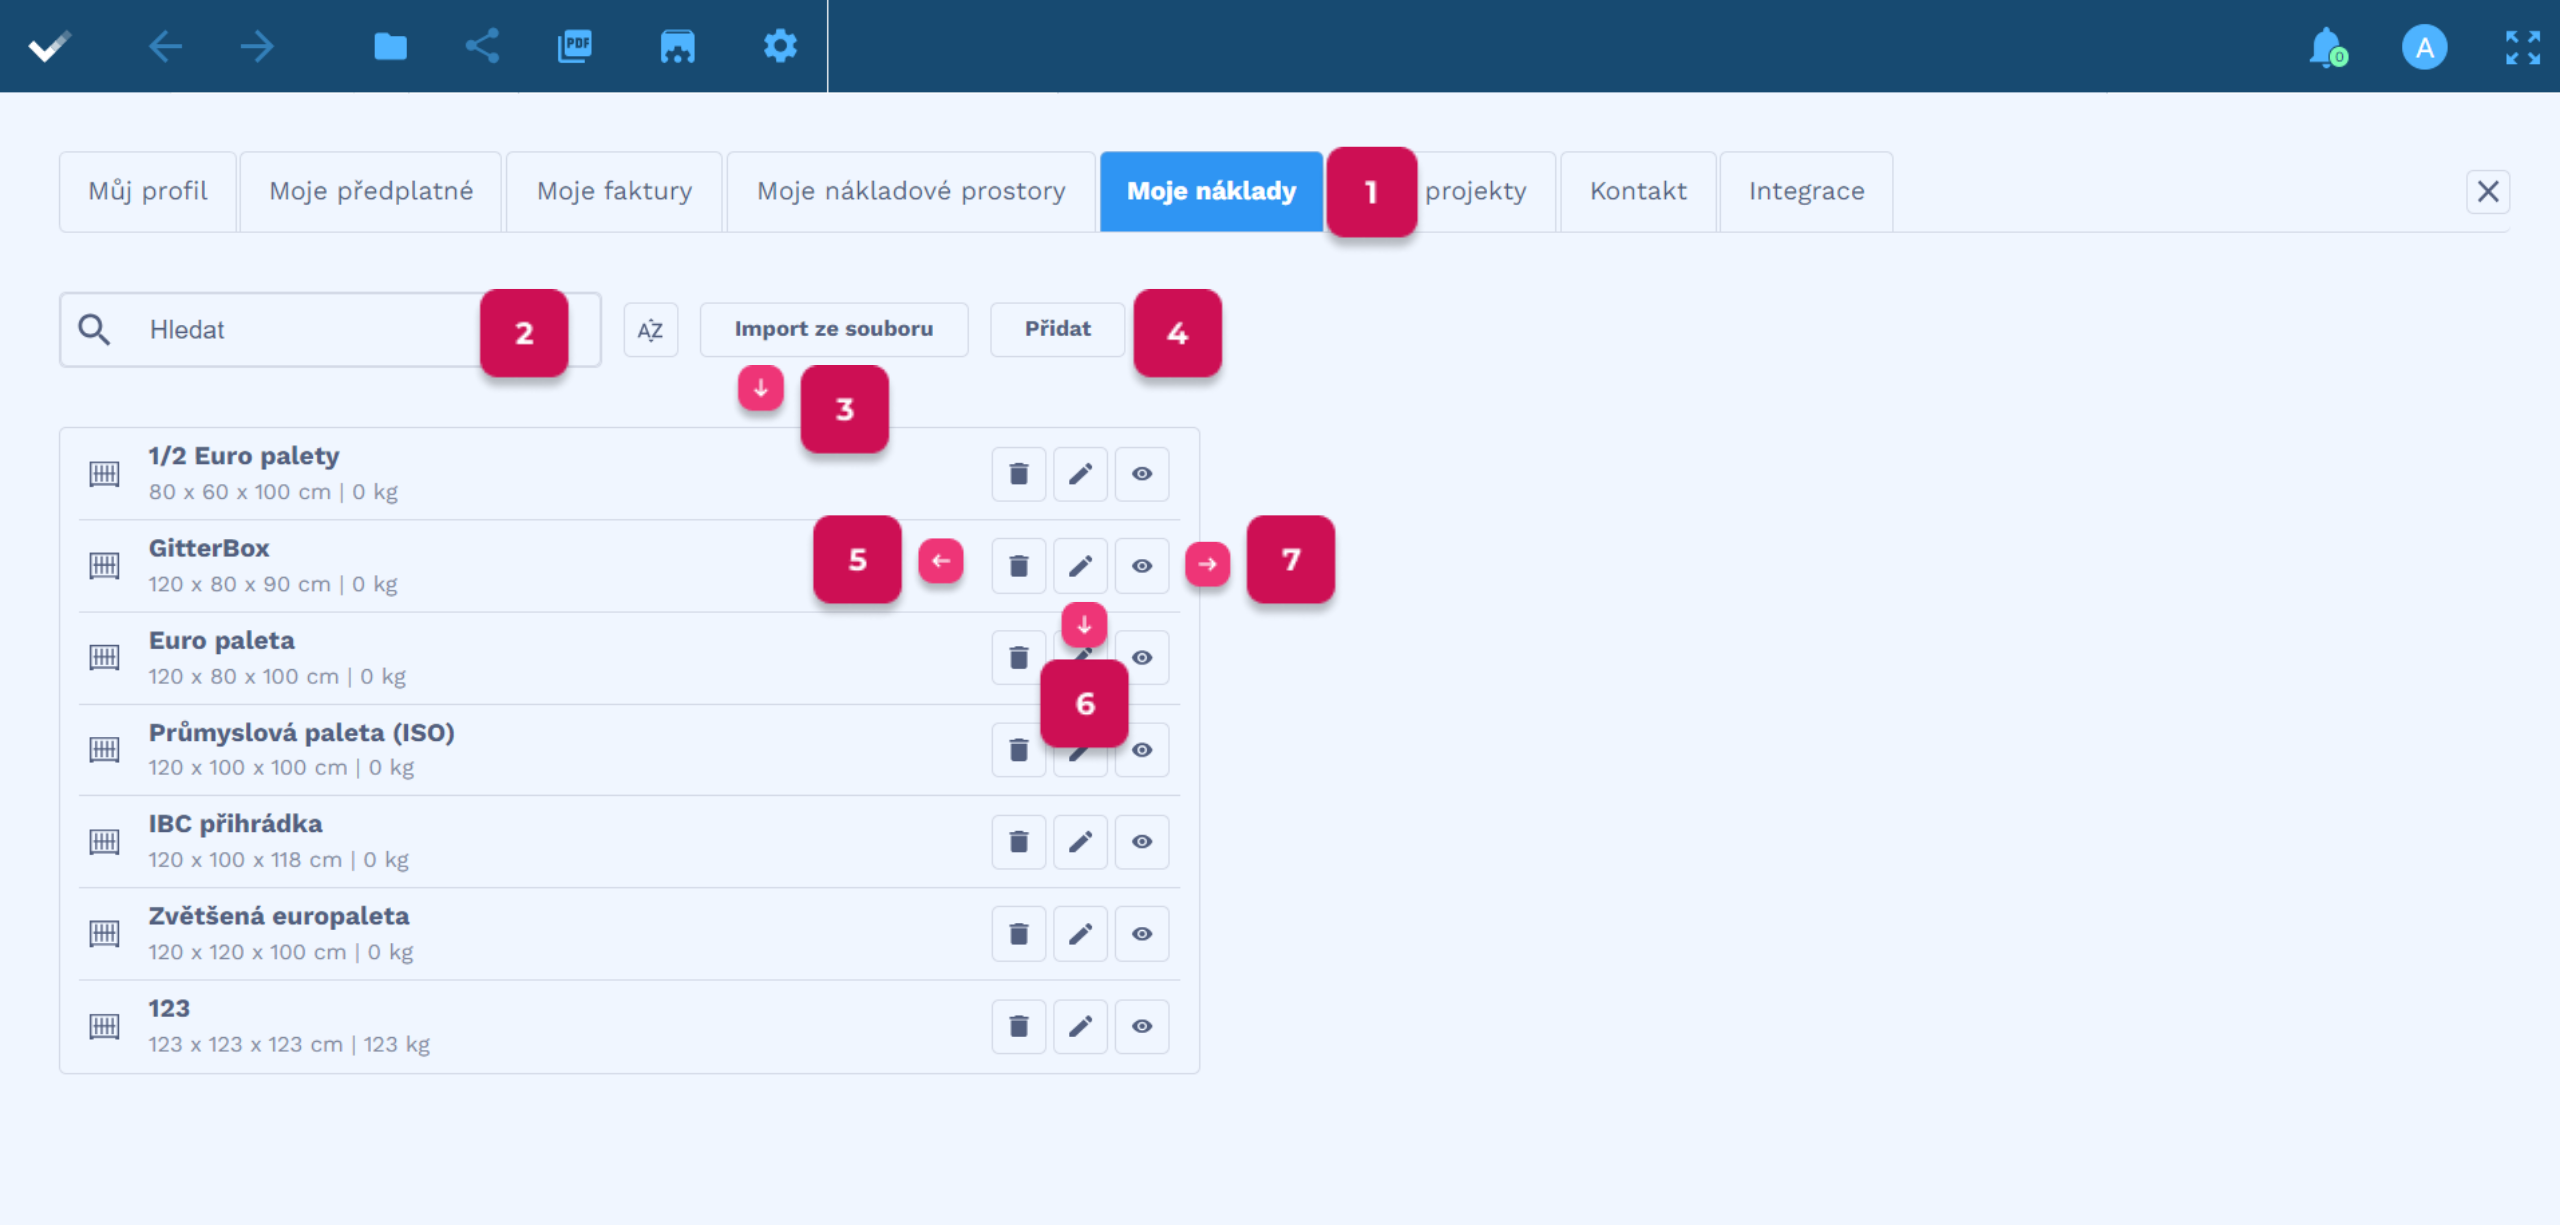The image size is (2560, 1225).
Task: Open the user avatar A menu
Action: [x=2424, y=47]
